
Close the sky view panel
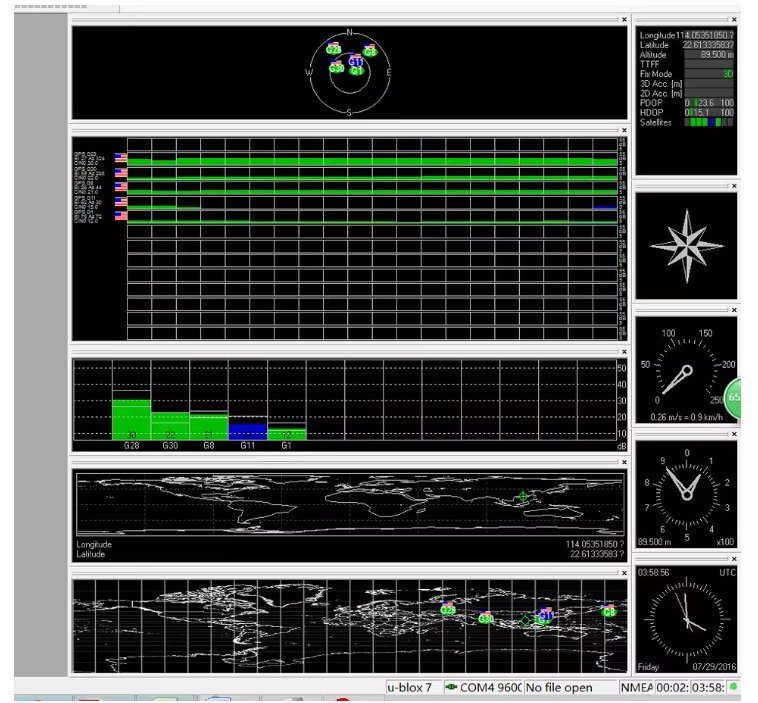pyautogui.click(x=624, y=20)
